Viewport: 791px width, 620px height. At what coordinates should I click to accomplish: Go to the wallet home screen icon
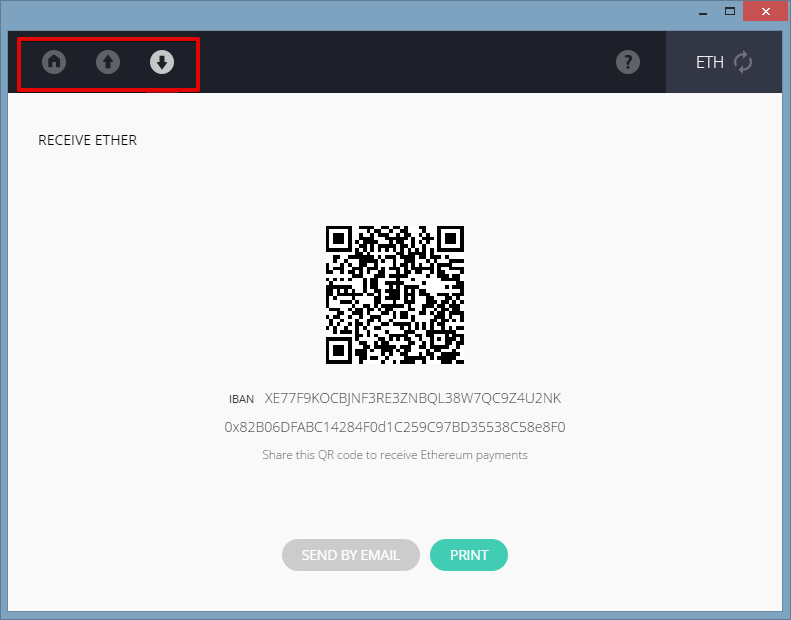tap(54, 62)
